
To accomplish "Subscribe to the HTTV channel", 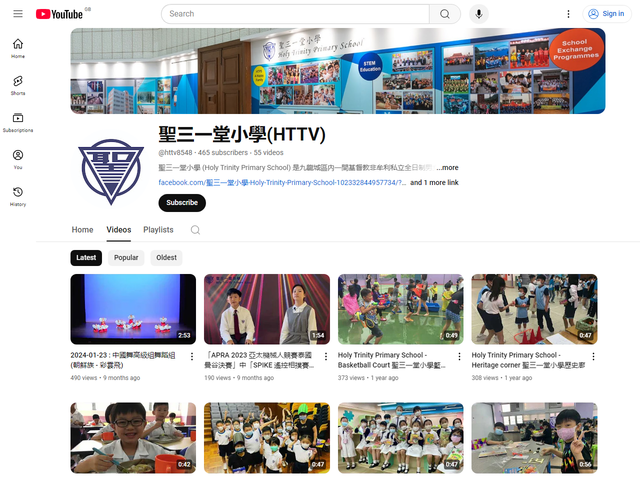I will [x=182, y=202].
